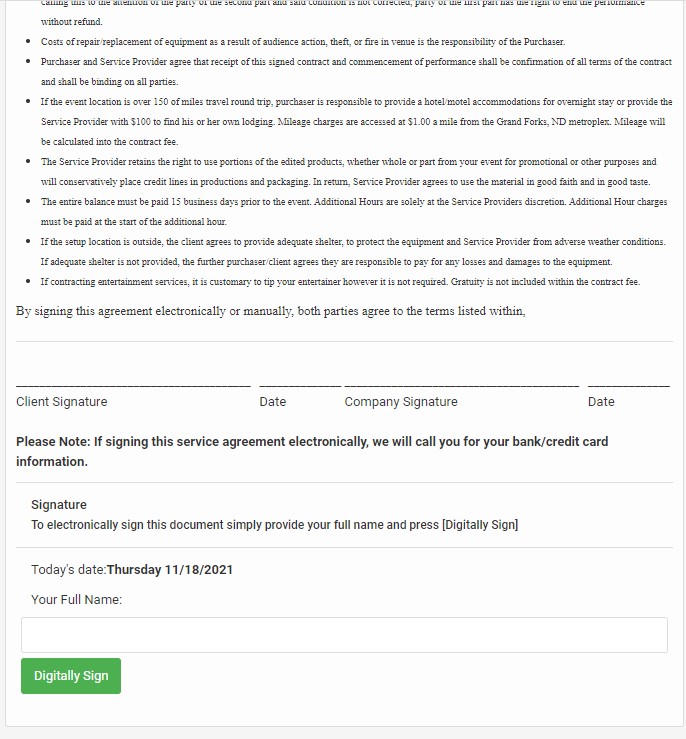Click the date line beside Client Signature
This screenshot has width=686, height=739.
(300, 385)
